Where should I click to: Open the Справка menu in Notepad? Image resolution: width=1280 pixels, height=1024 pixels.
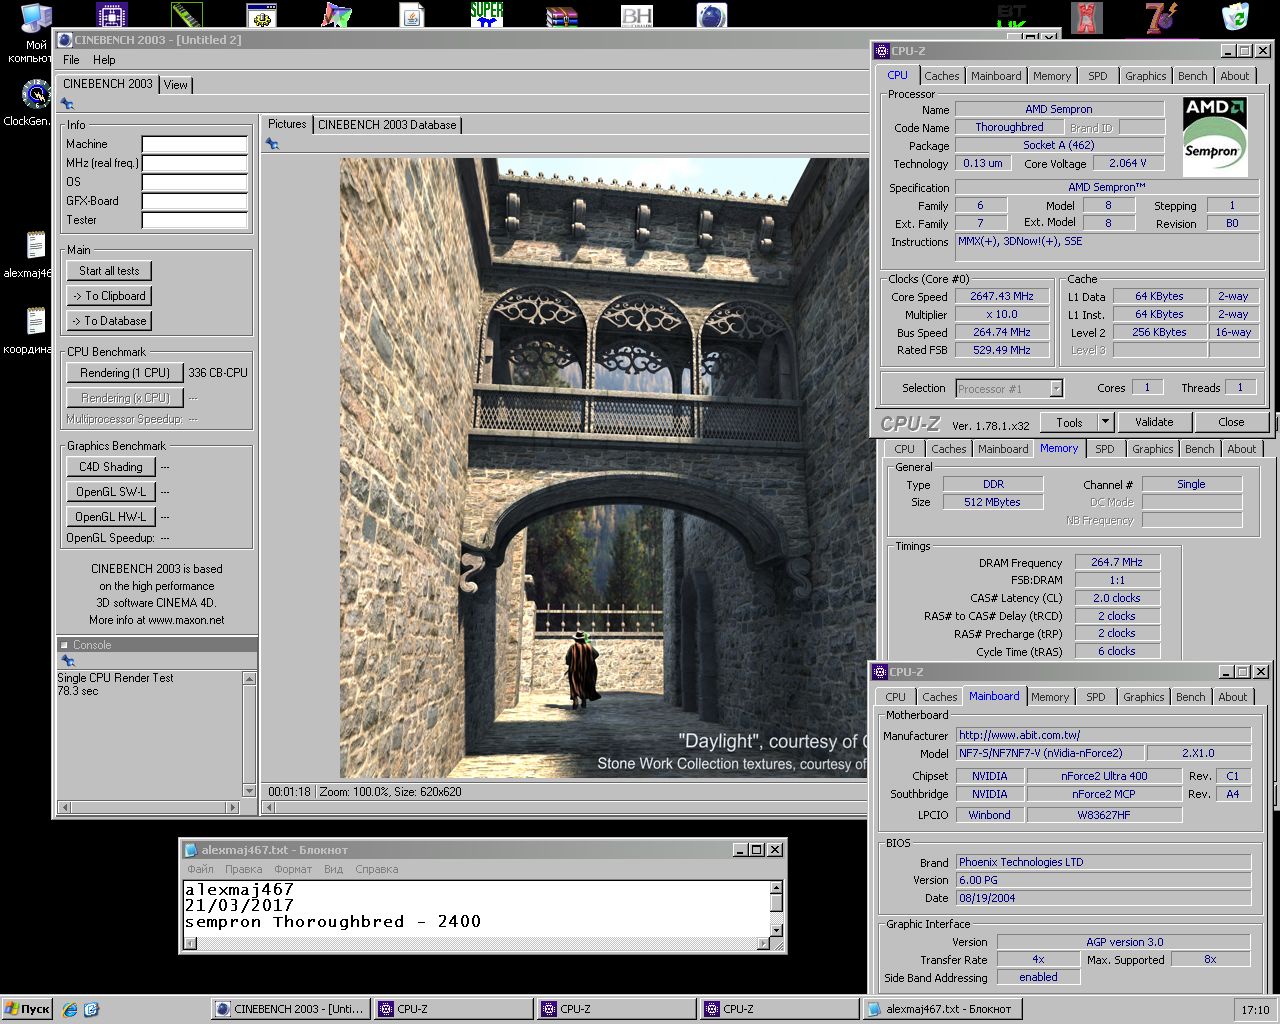click(x=376, y=869)
